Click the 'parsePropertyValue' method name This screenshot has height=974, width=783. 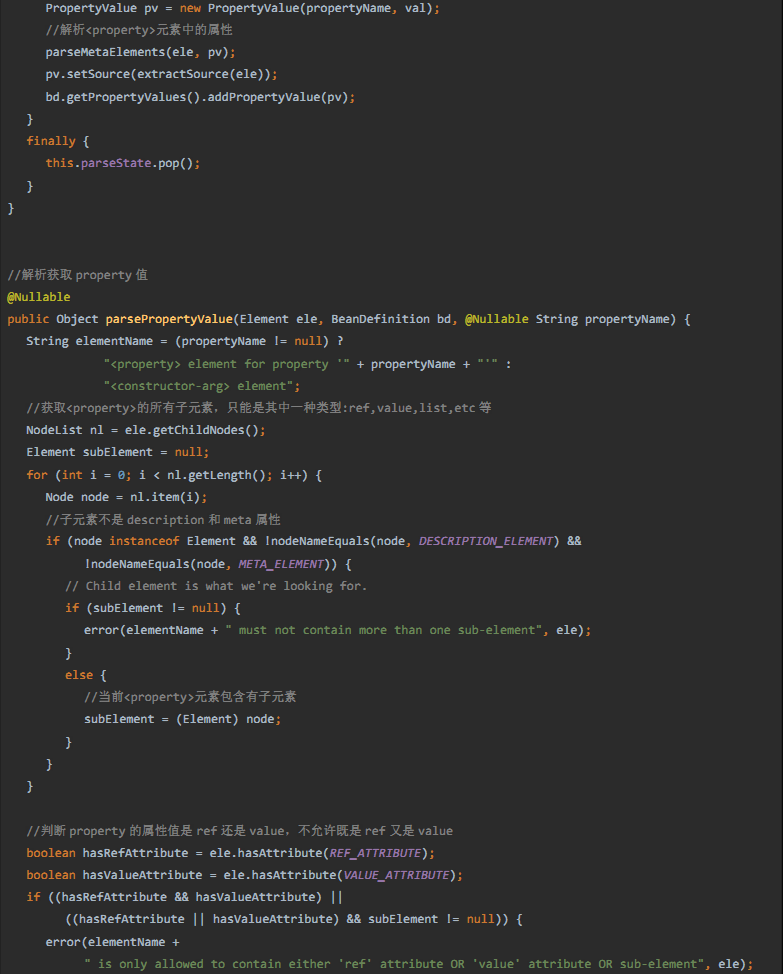pos(169,319)
